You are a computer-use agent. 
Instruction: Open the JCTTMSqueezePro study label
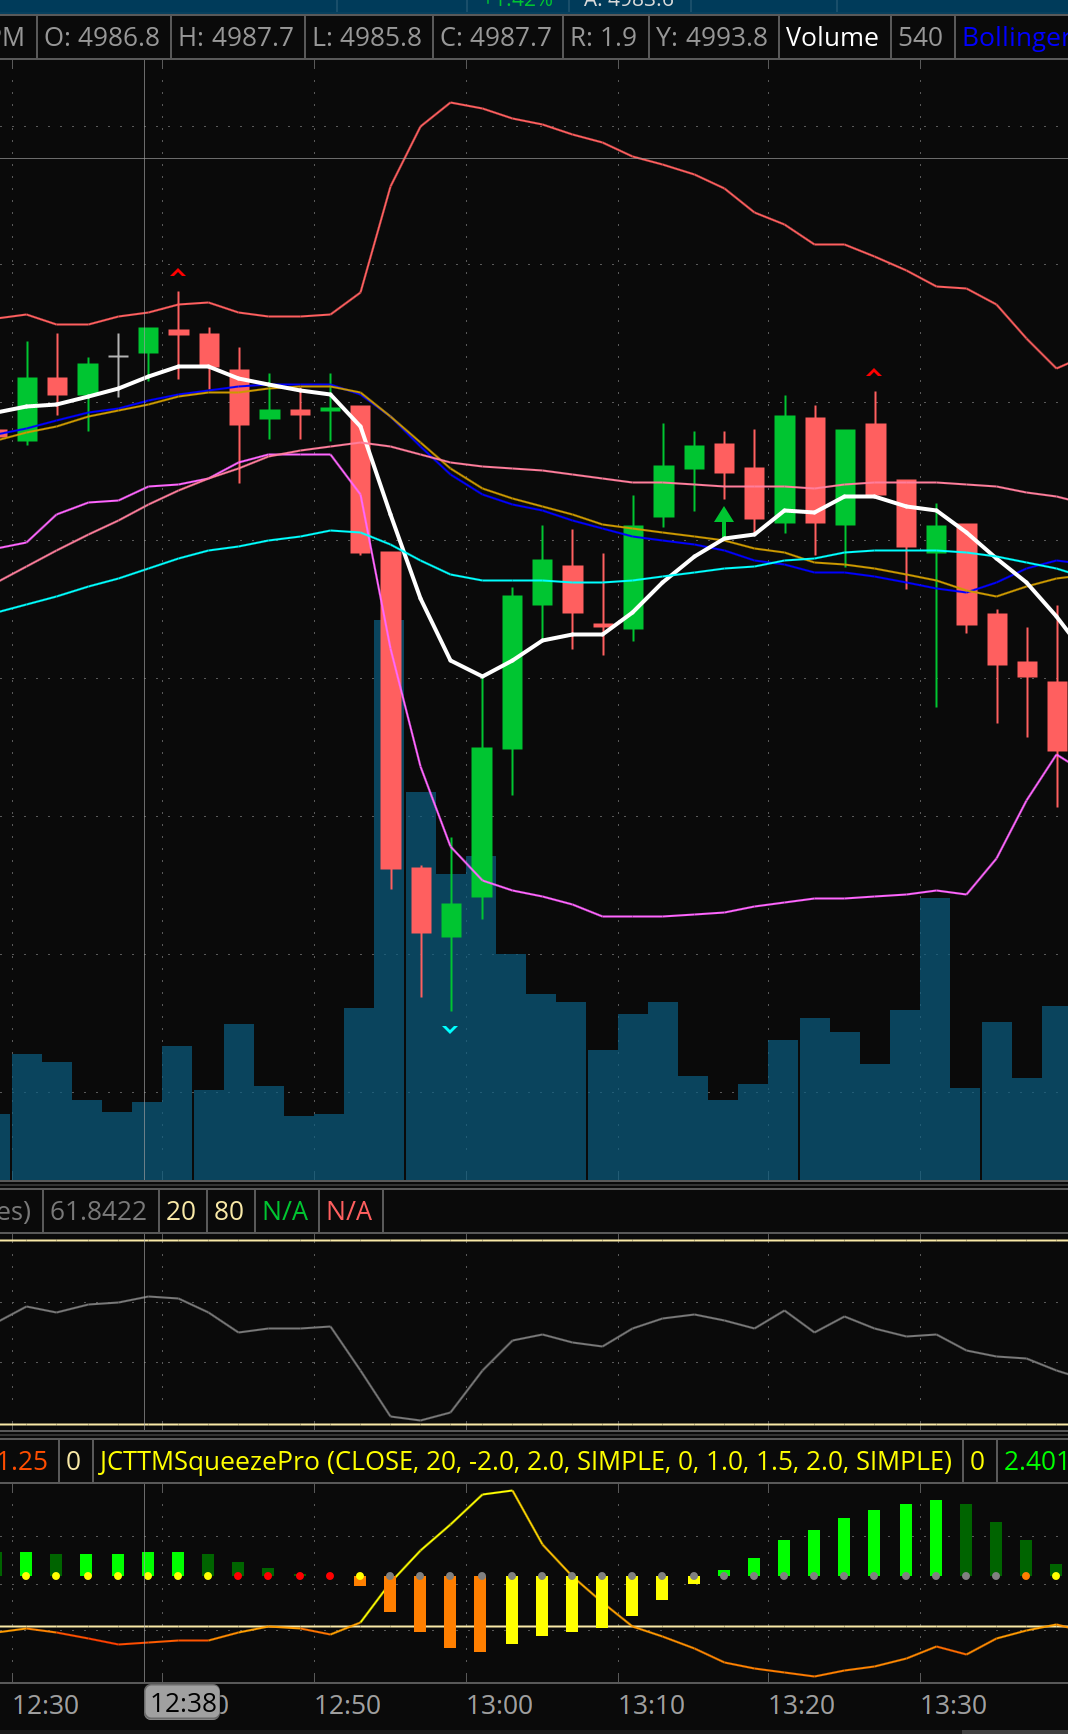click(x=525, y=1461)
